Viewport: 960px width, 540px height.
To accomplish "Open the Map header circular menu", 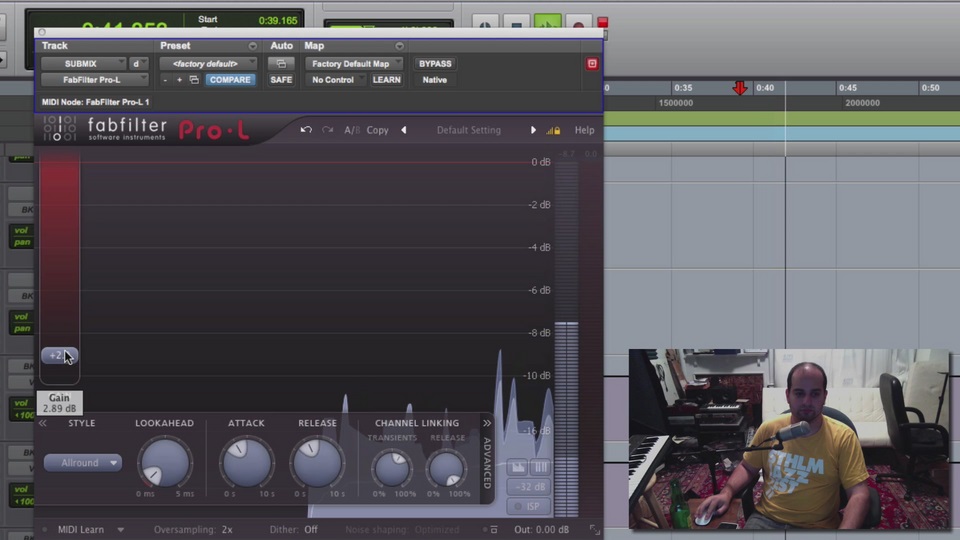I will tap(399, 46).
